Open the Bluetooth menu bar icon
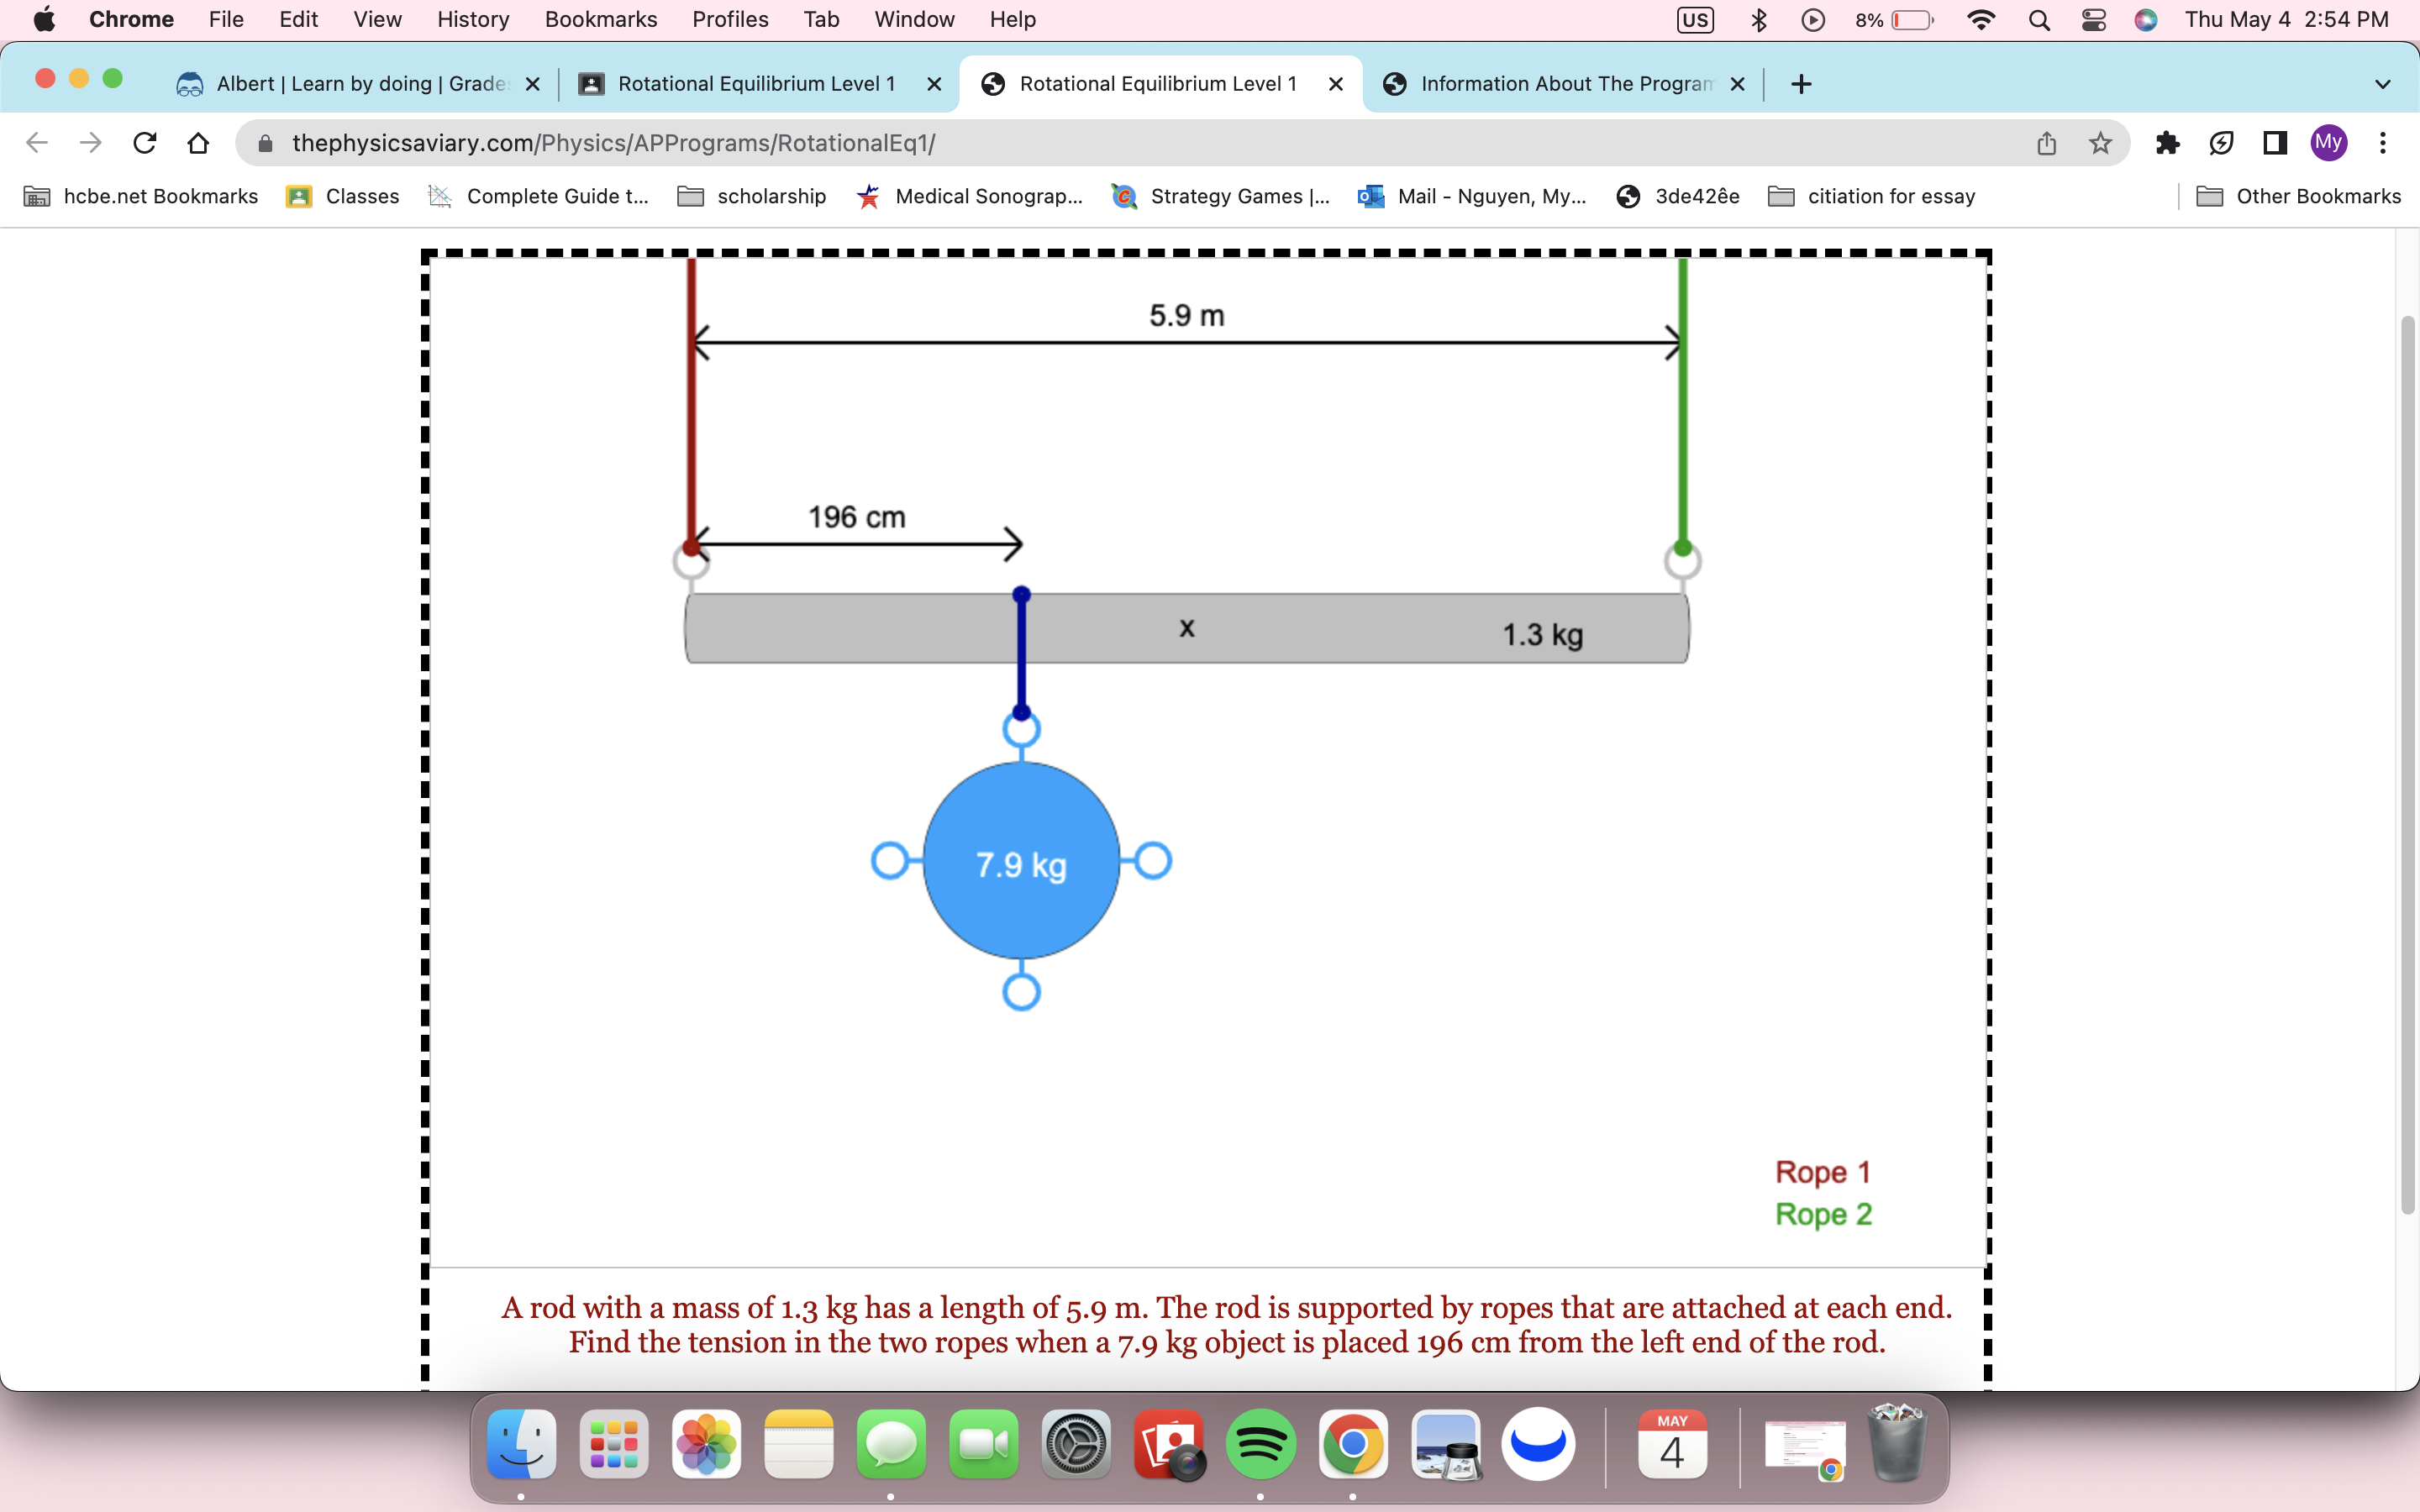The height and width of the screenshot is (1512, 2420). pyautogui.click(x=1759, y=19)
